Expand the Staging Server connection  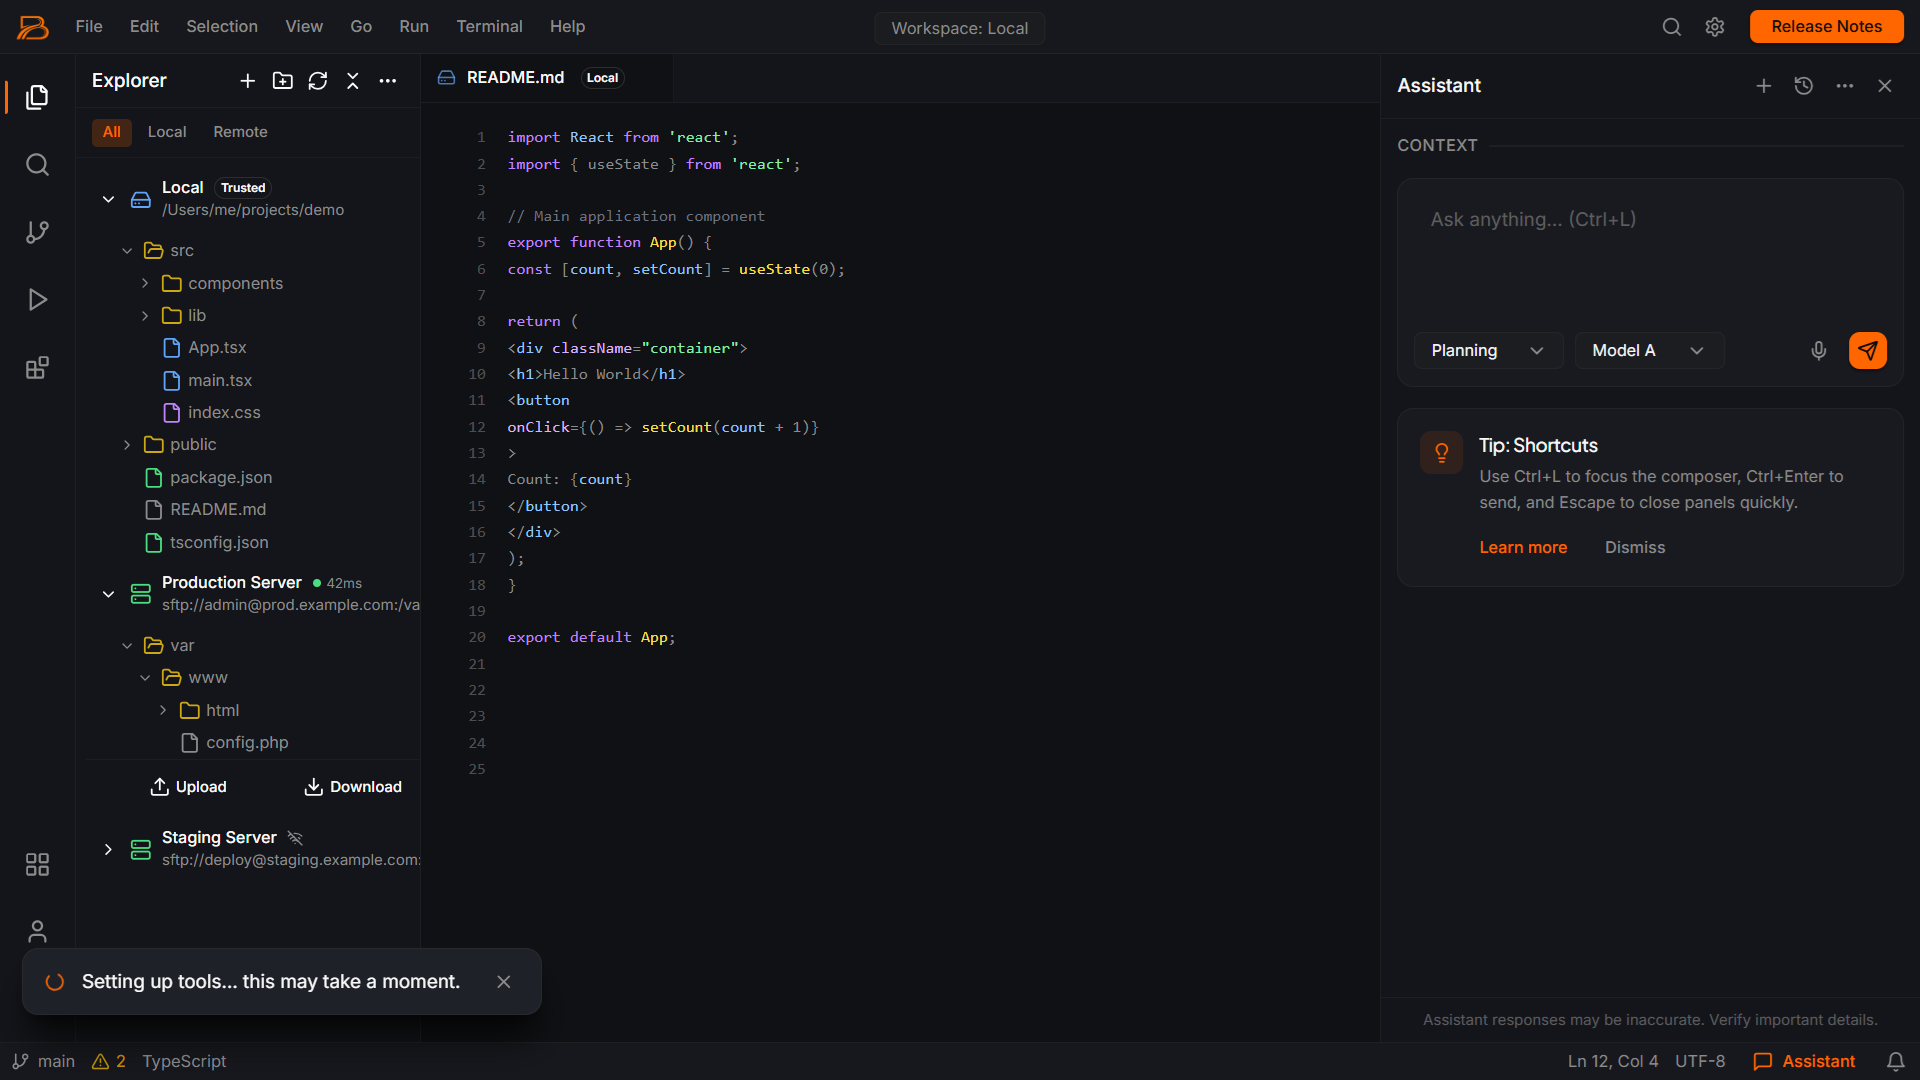108,849
